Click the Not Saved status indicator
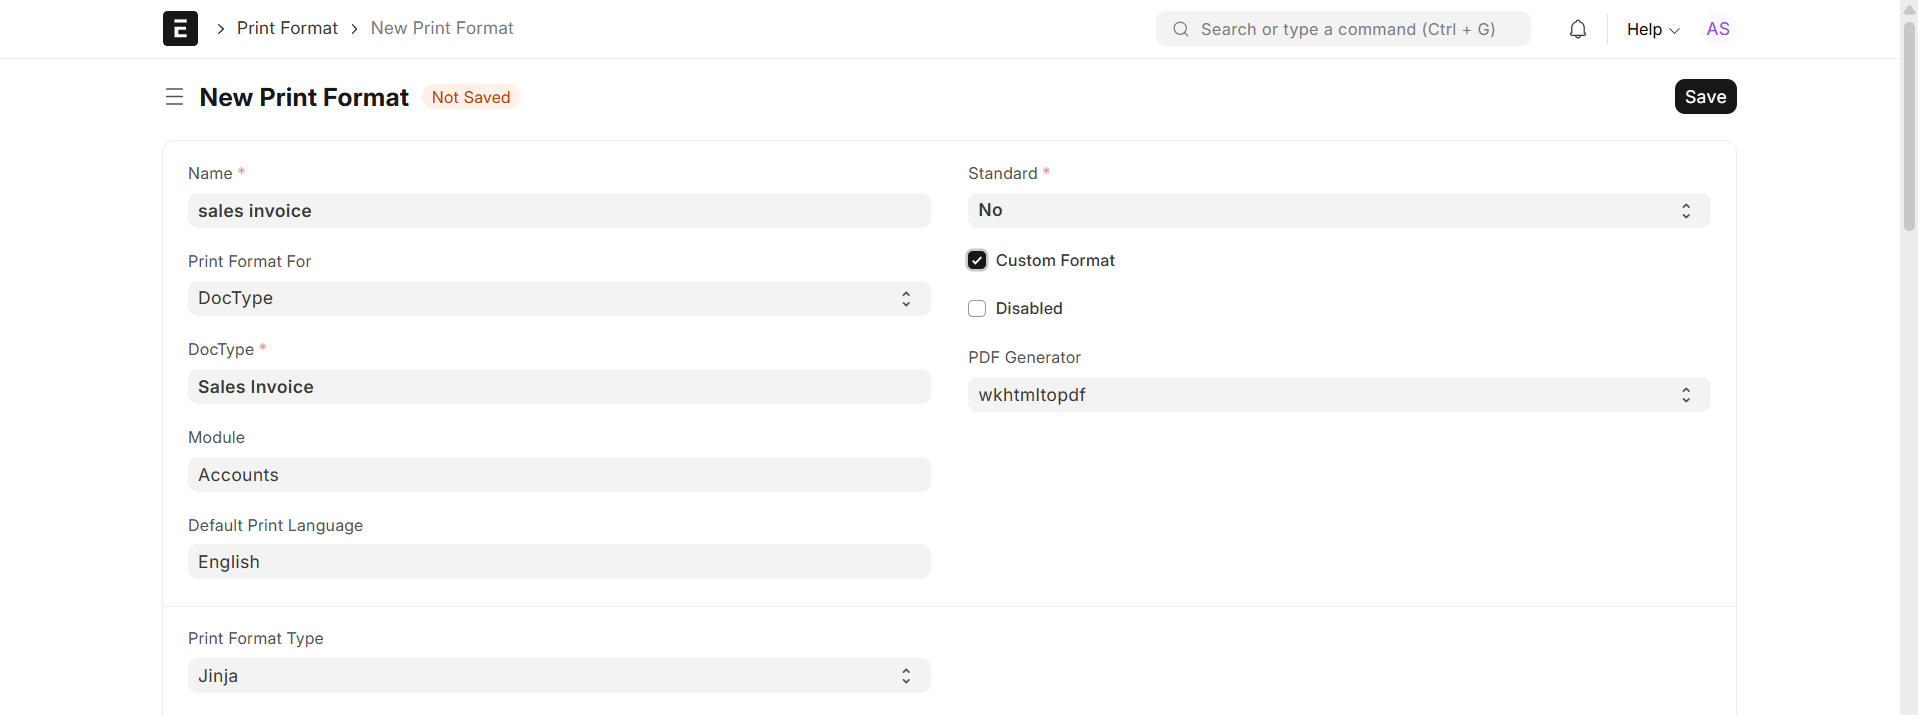Screen dimensions: 1918x715 (471, 97)
